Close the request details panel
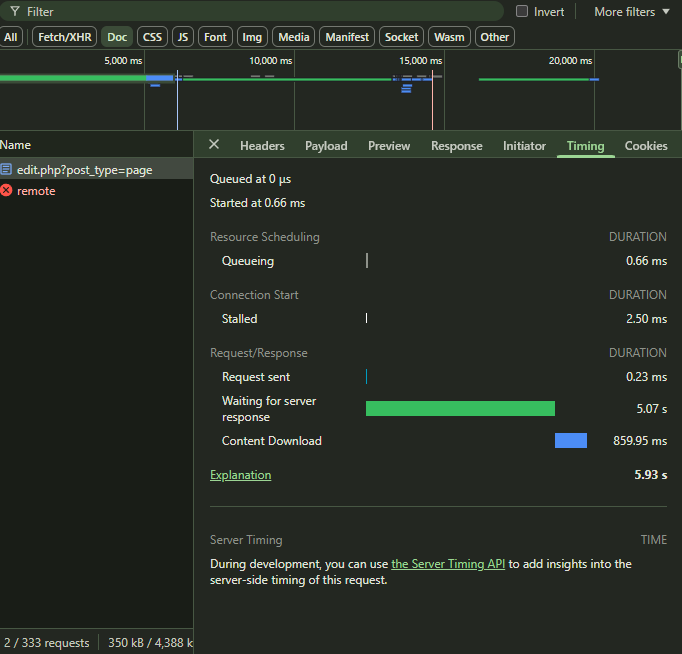682x654 pixels. coord(214,145)
